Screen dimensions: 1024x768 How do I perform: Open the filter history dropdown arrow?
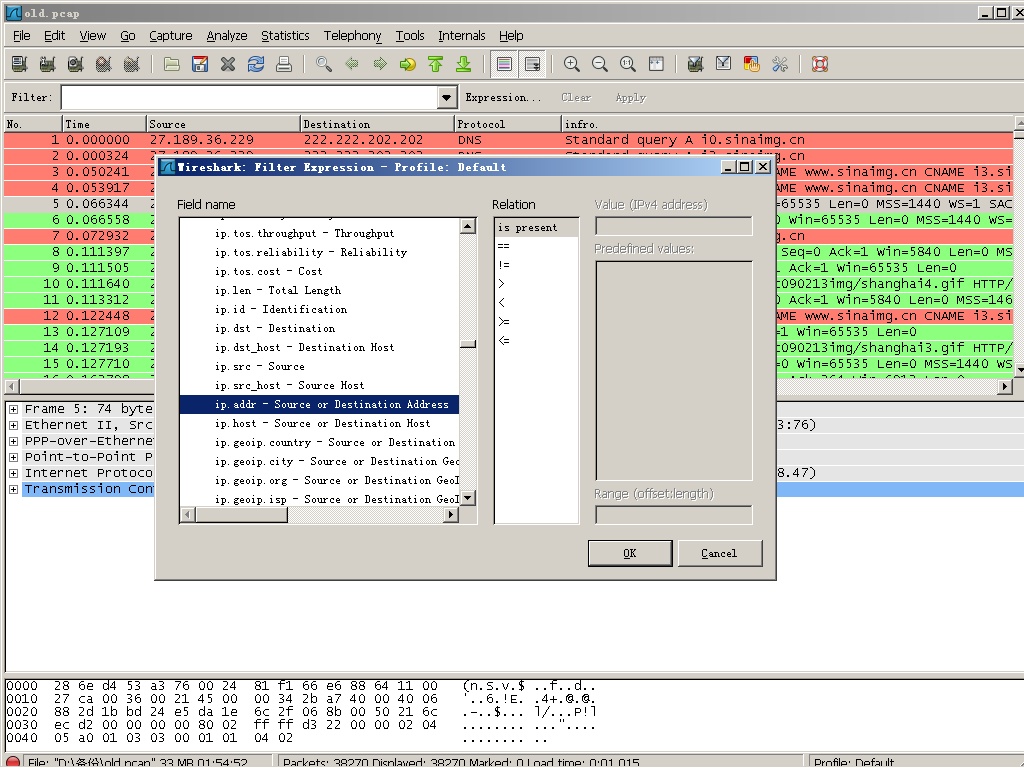pos(446,97)
